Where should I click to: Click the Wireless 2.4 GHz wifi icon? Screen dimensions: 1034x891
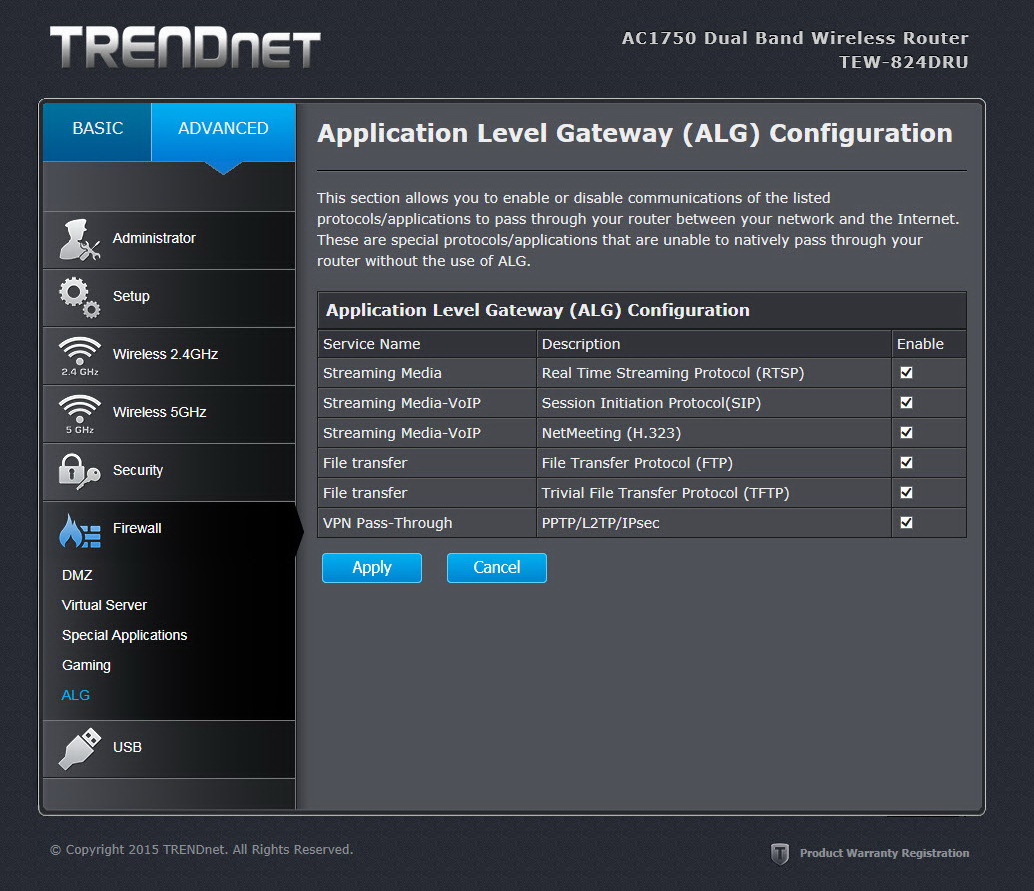coord(80,356)
